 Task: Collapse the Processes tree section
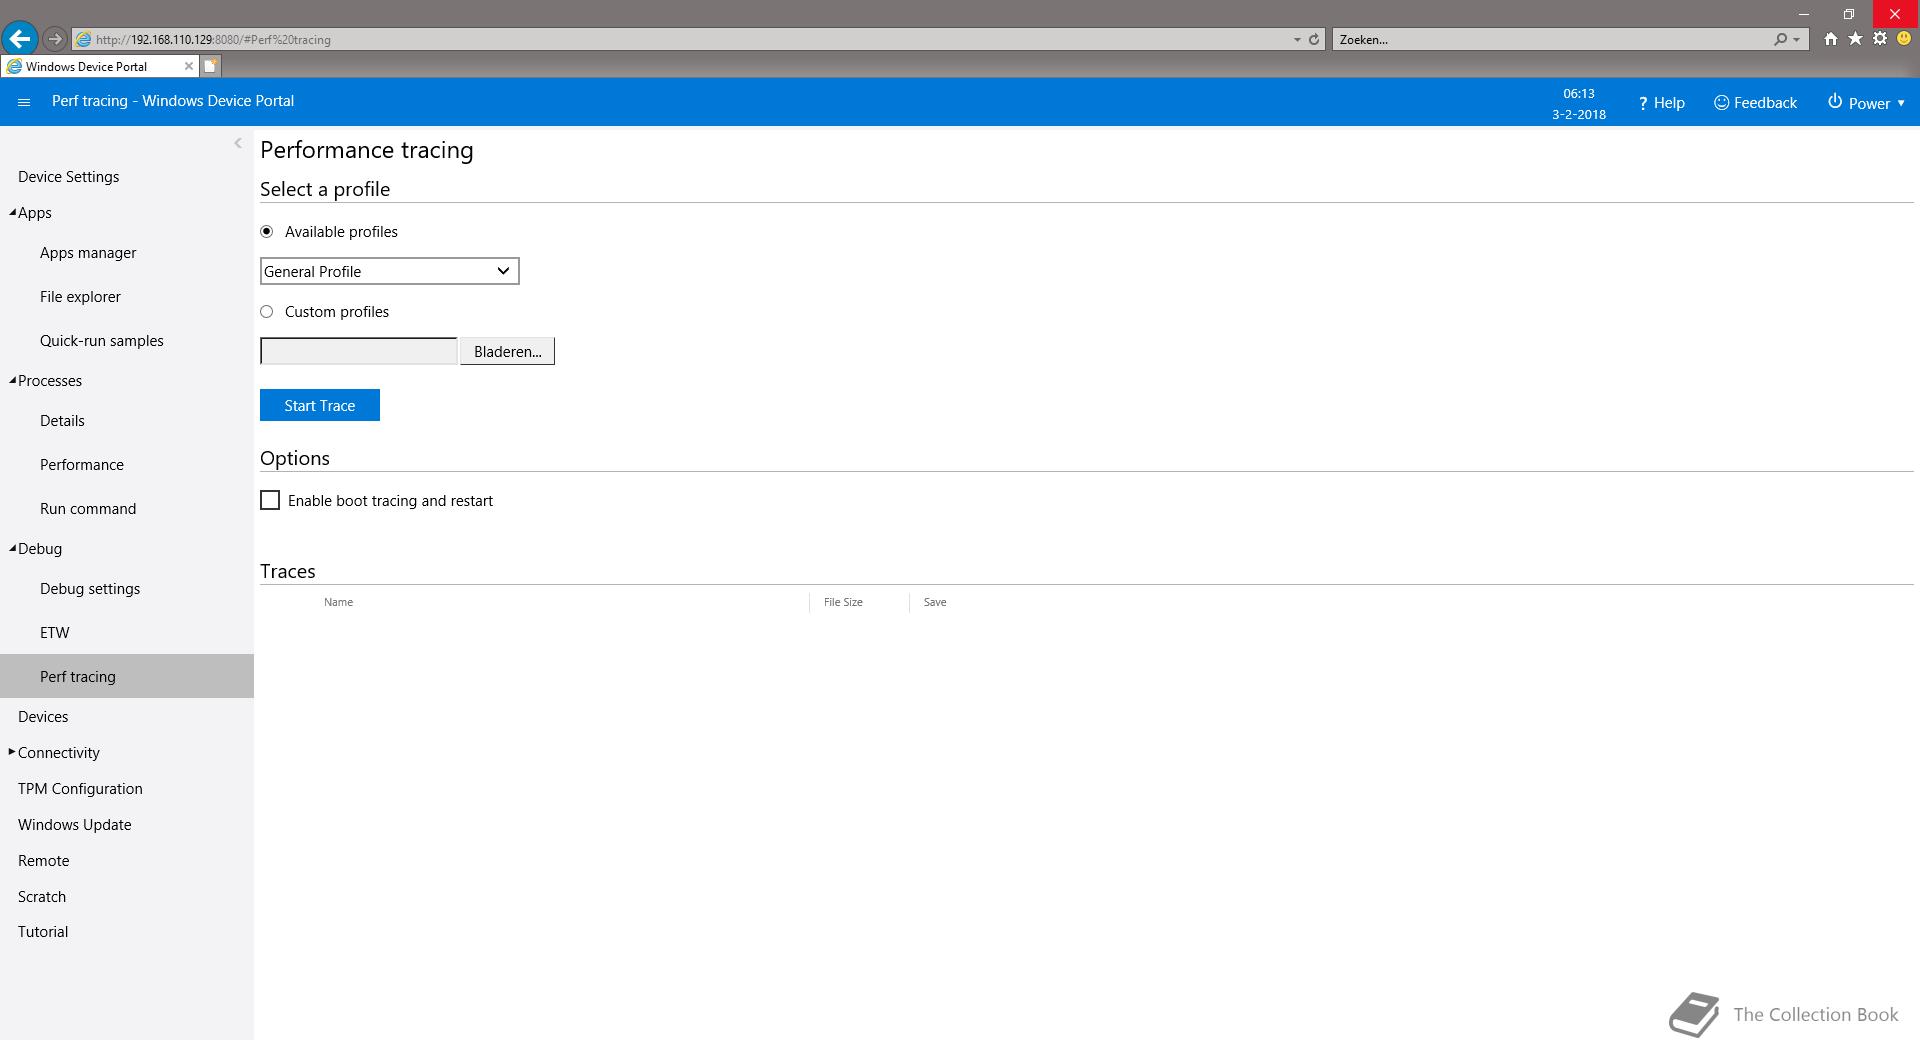coord(12,380)
